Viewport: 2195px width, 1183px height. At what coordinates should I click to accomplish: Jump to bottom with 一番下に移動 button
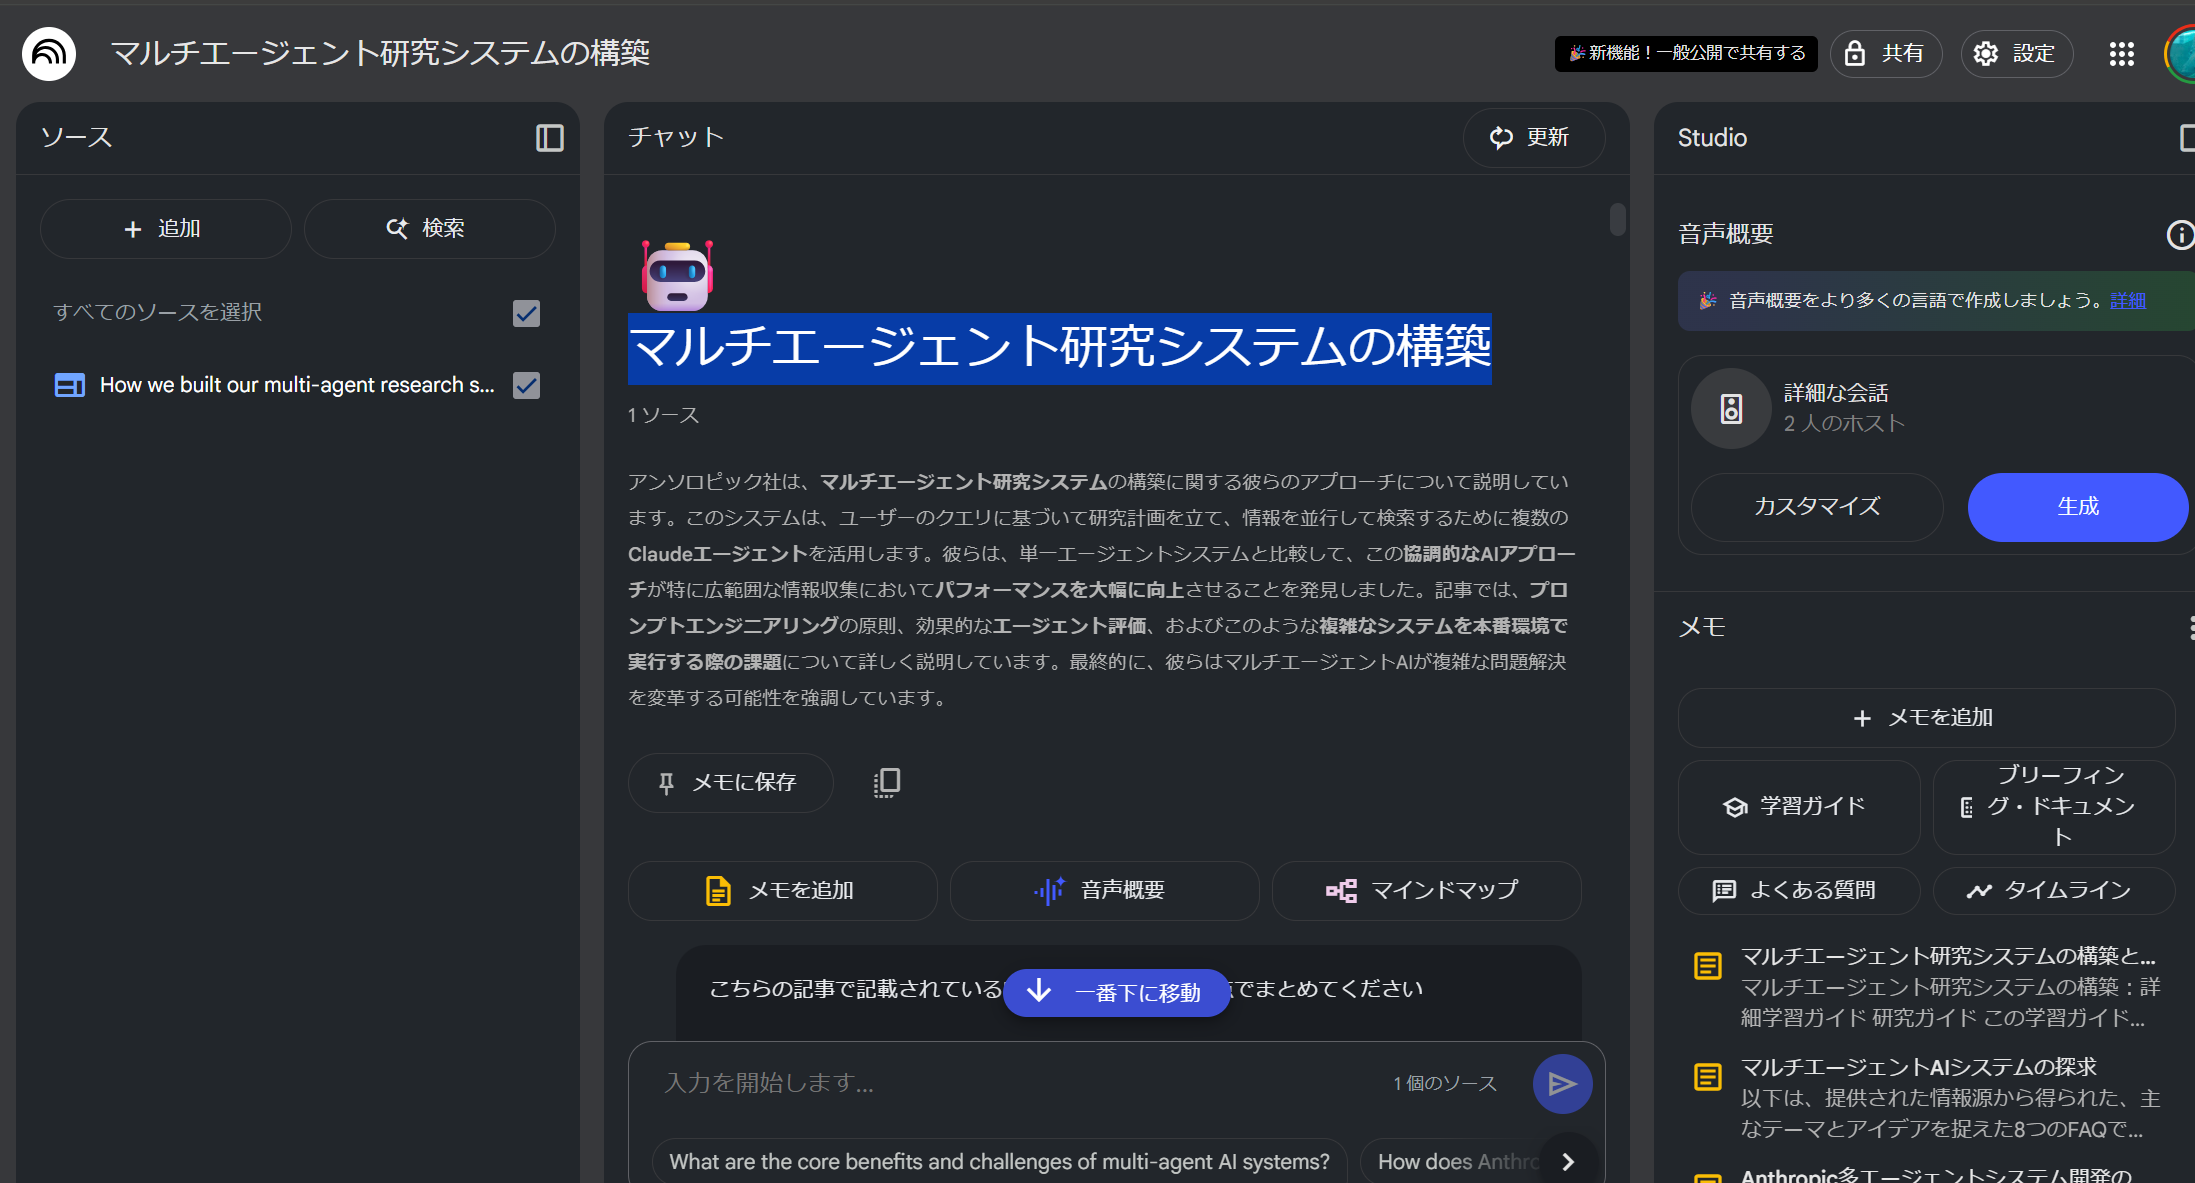[x=1116, y=993]
